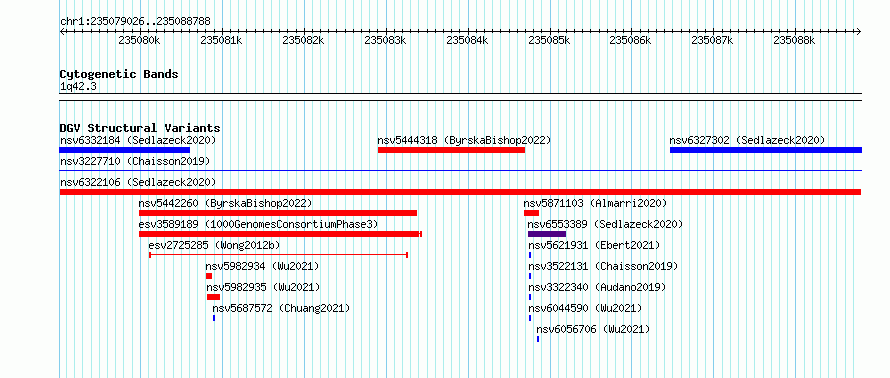The height and width of the screenshot is (378, 890).
Task: Click the 235088k ruler label
Action: (794, 40)
